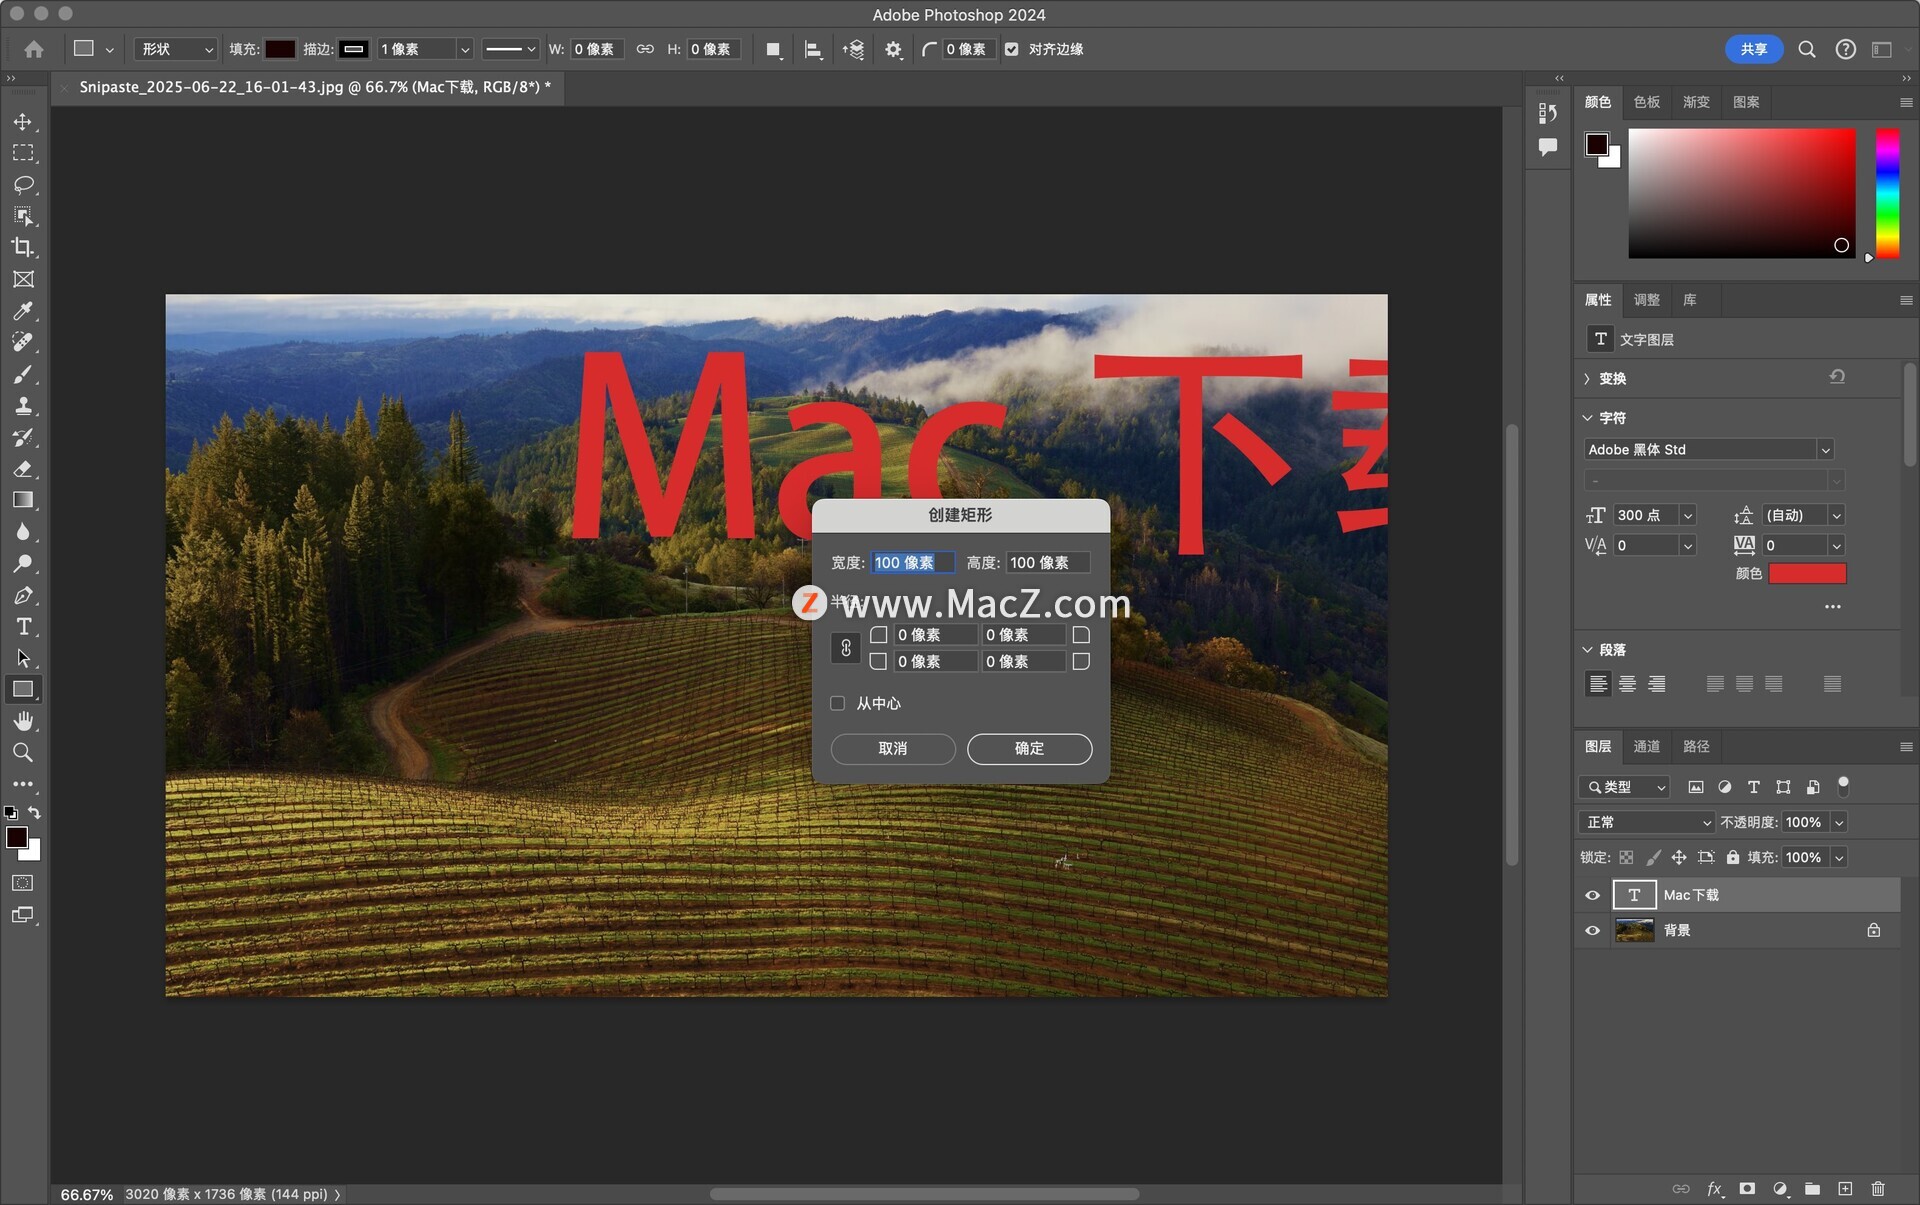Switch to the 渐变 tab
The width and height of the screenshot is (1920, 1205).
click(x=1696, y=102)
